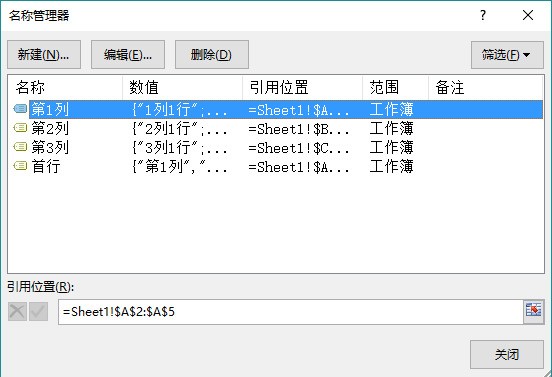The width and height of the screenshot is (552, 377).
Task: Select the 第3列 name icon
Action: (20, 146)
